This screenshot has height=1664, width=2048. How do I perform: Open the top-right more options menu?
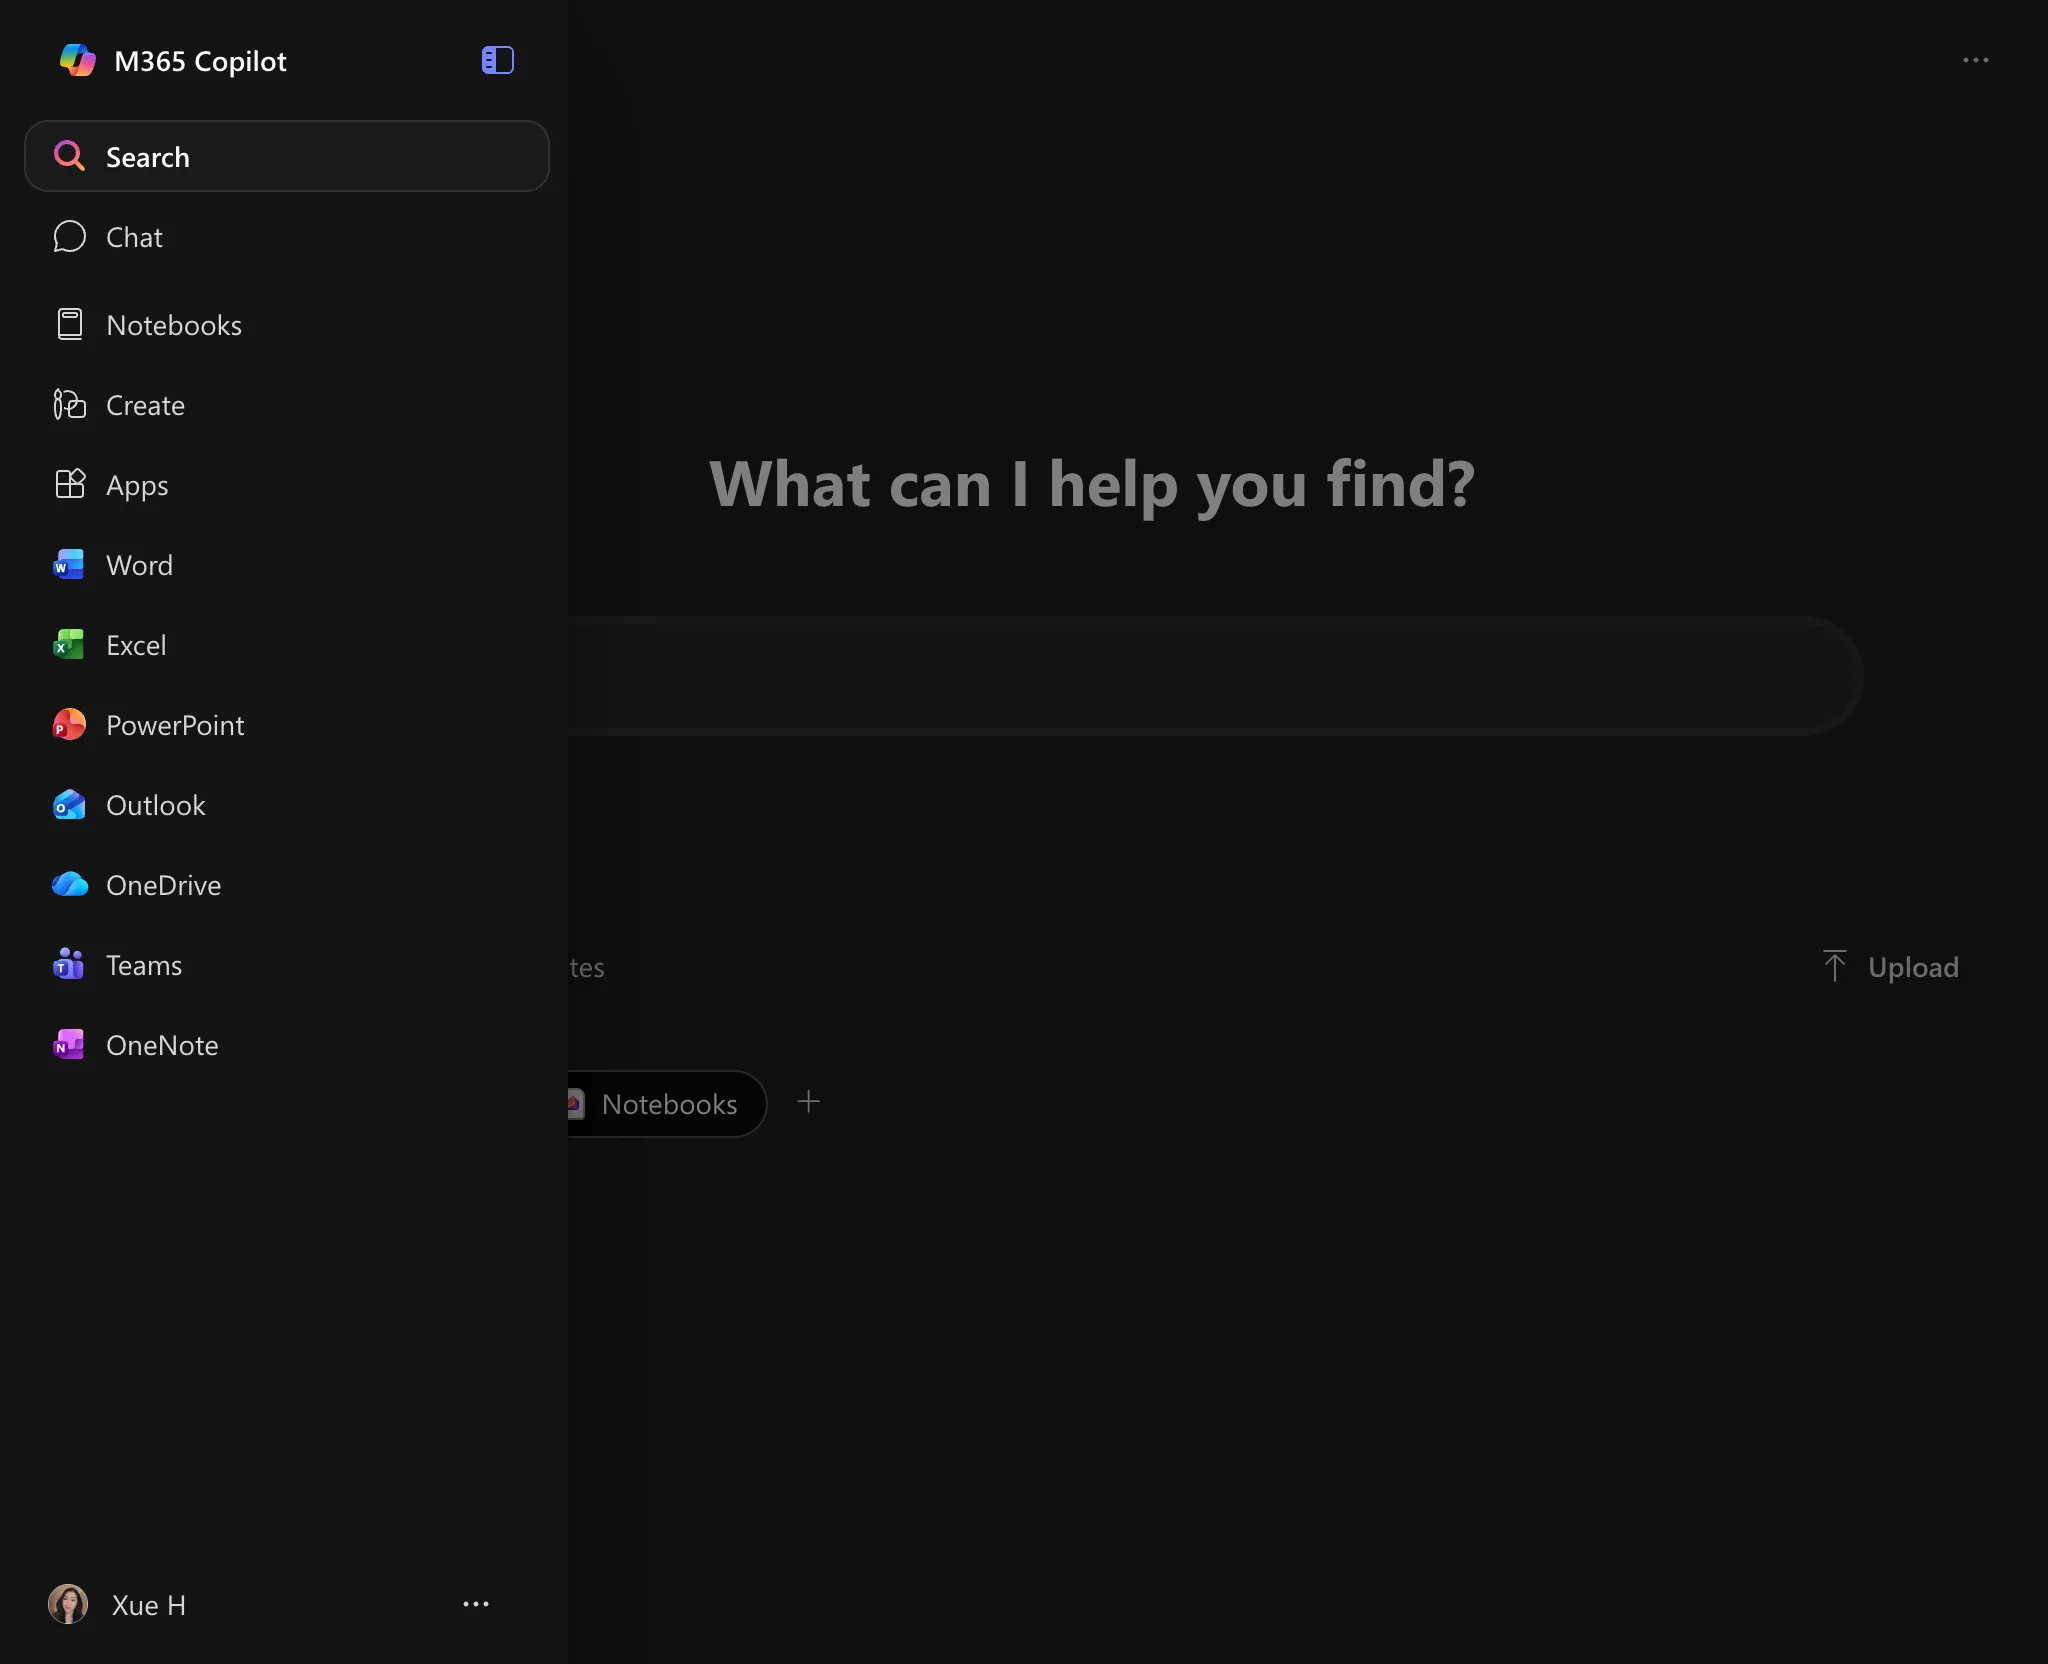(x=1975, y=60)
